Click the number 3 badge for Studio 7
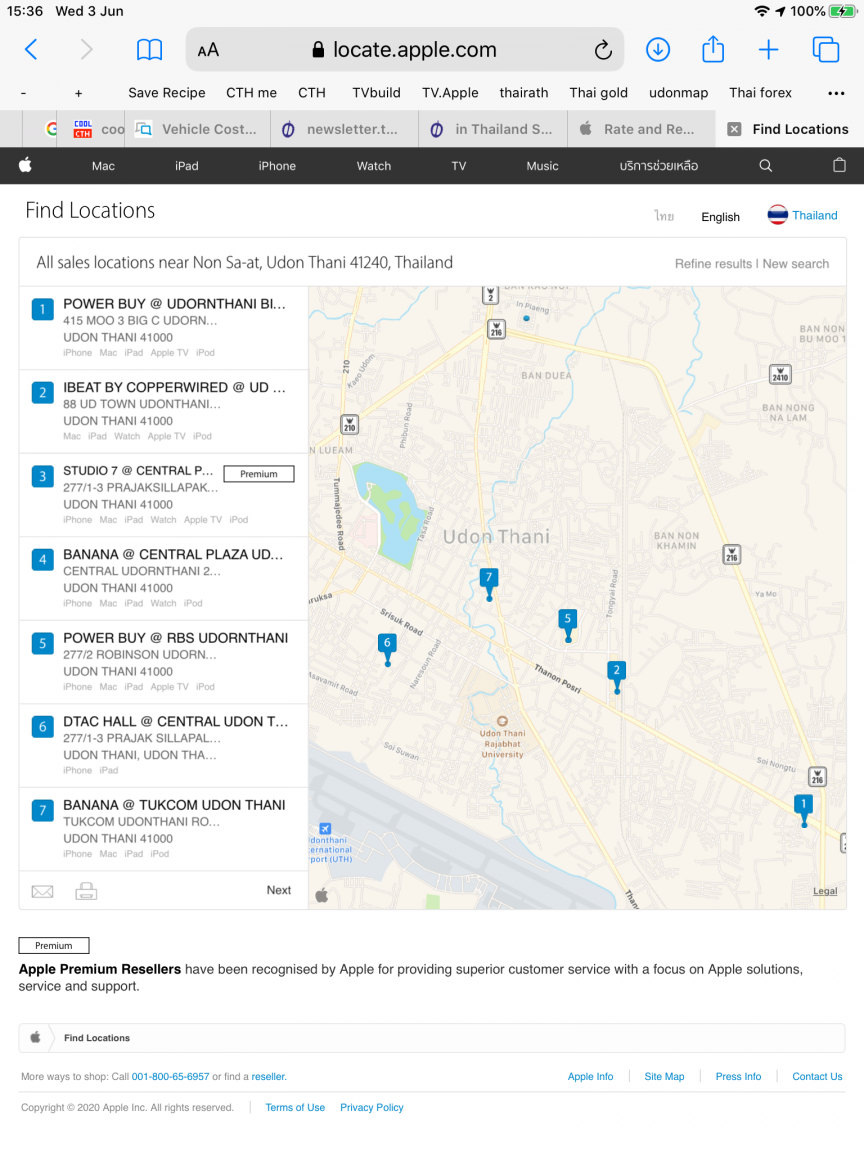Image resolution: width=864 pixels, height=1152 pixels. coord(43,476)
